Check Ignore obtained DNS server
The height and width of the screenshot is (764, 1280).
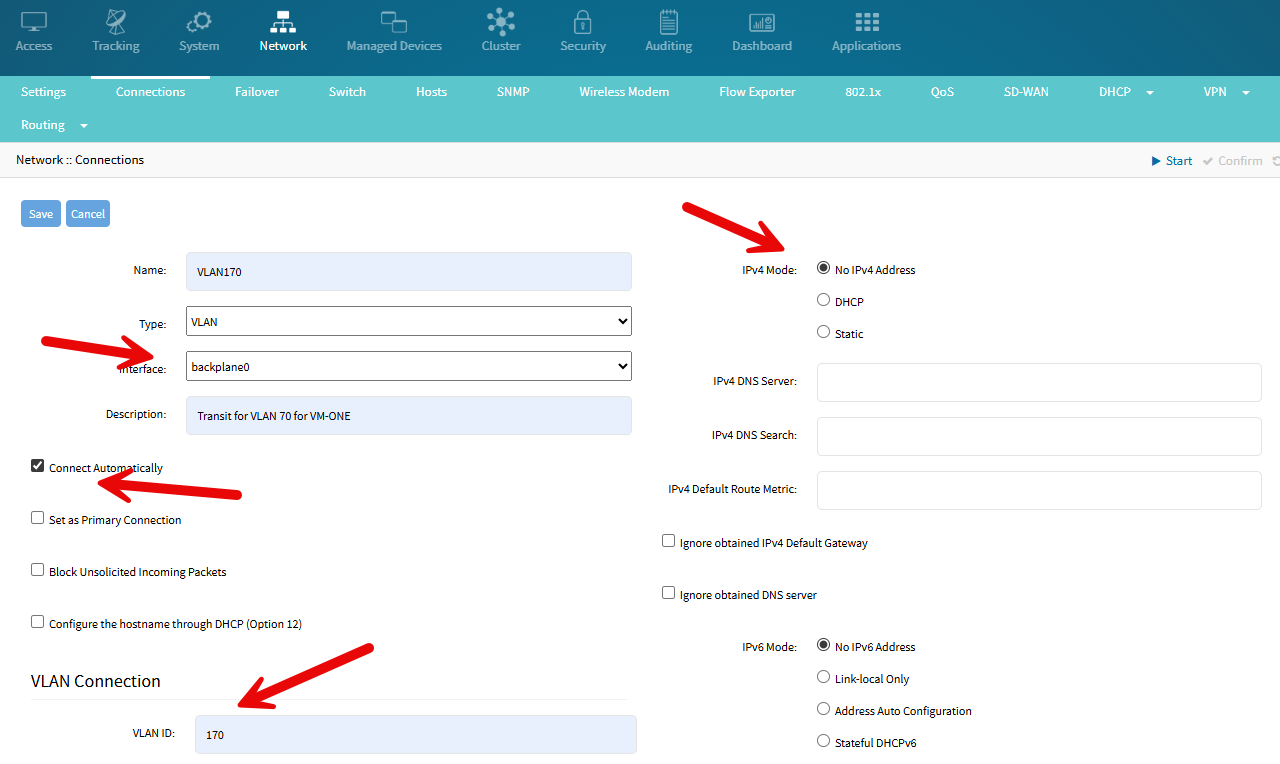click(669, 593)
